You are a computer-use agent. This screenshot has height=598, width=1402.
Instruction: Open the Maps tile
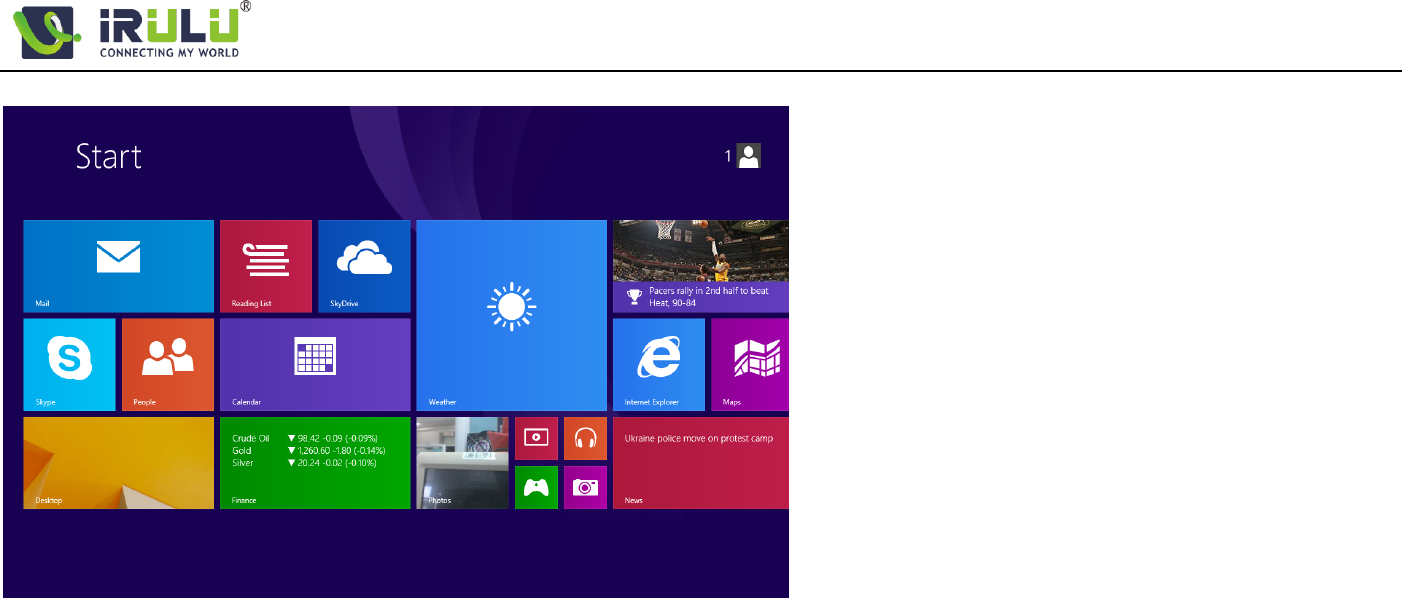click(750, 365)
